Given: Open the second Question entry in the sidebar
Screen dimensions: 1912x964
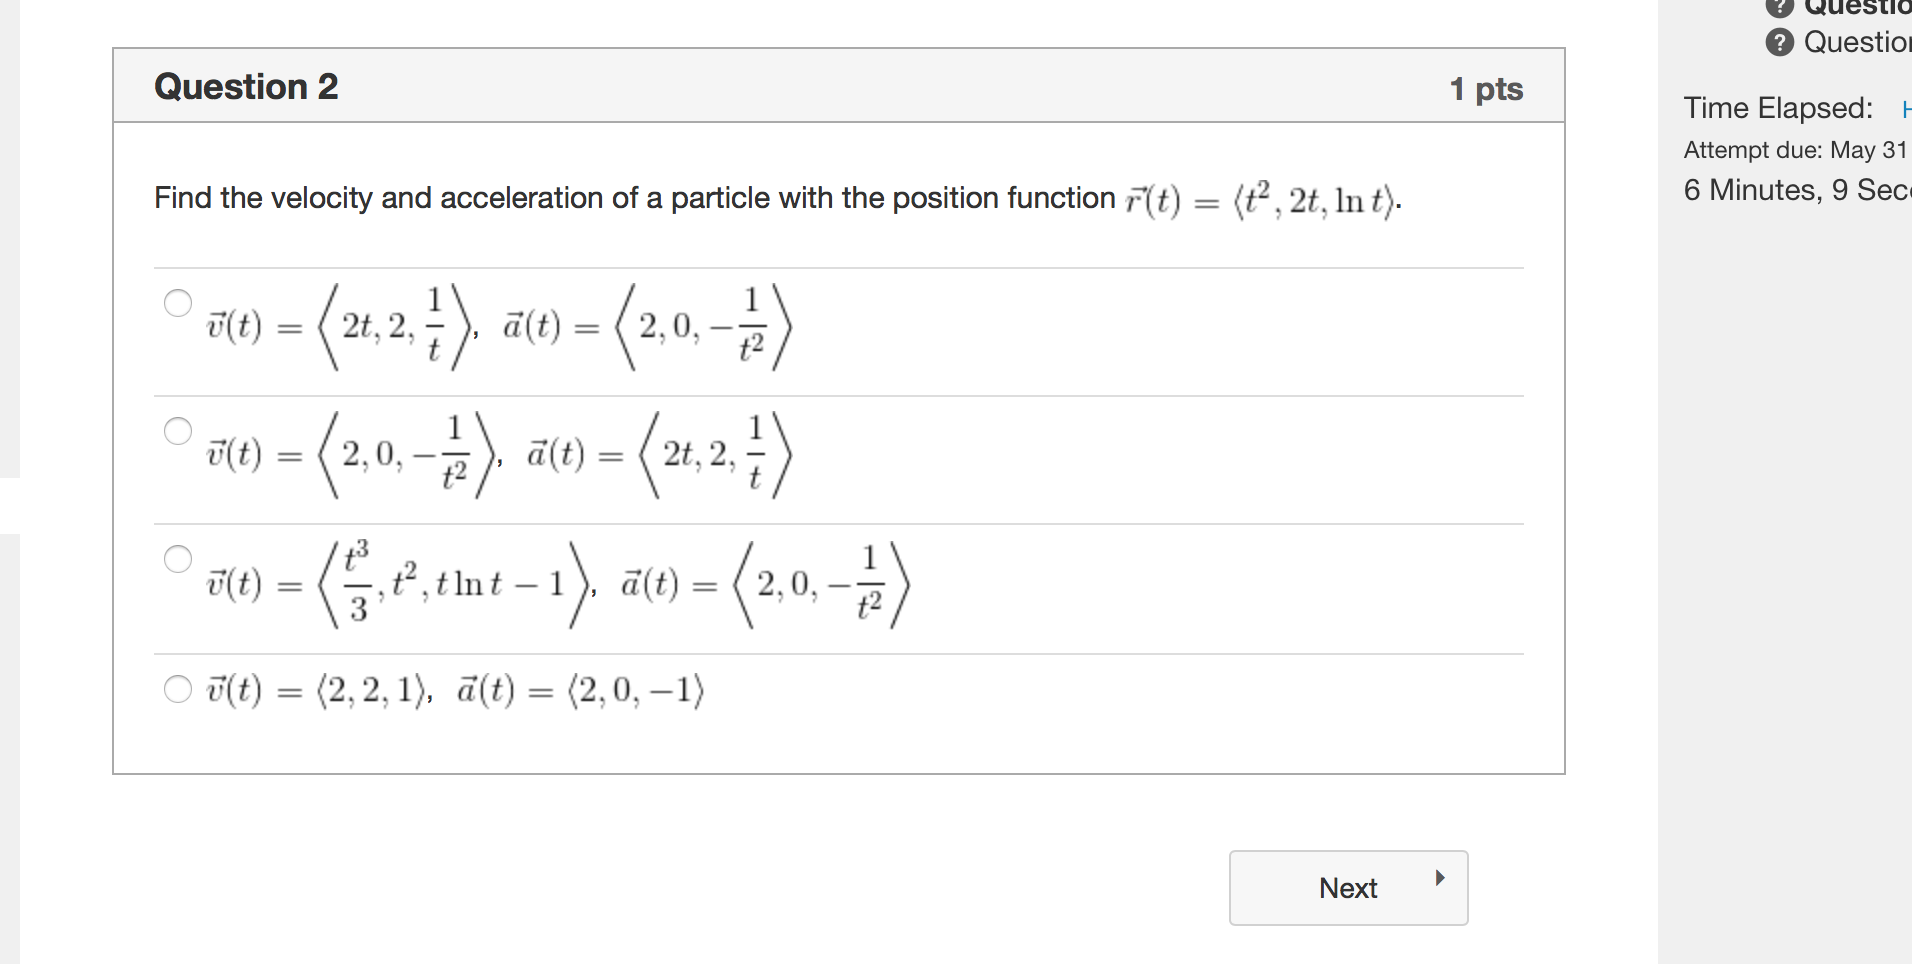Looking at the screenshot, I should [x=1860, y=42].
